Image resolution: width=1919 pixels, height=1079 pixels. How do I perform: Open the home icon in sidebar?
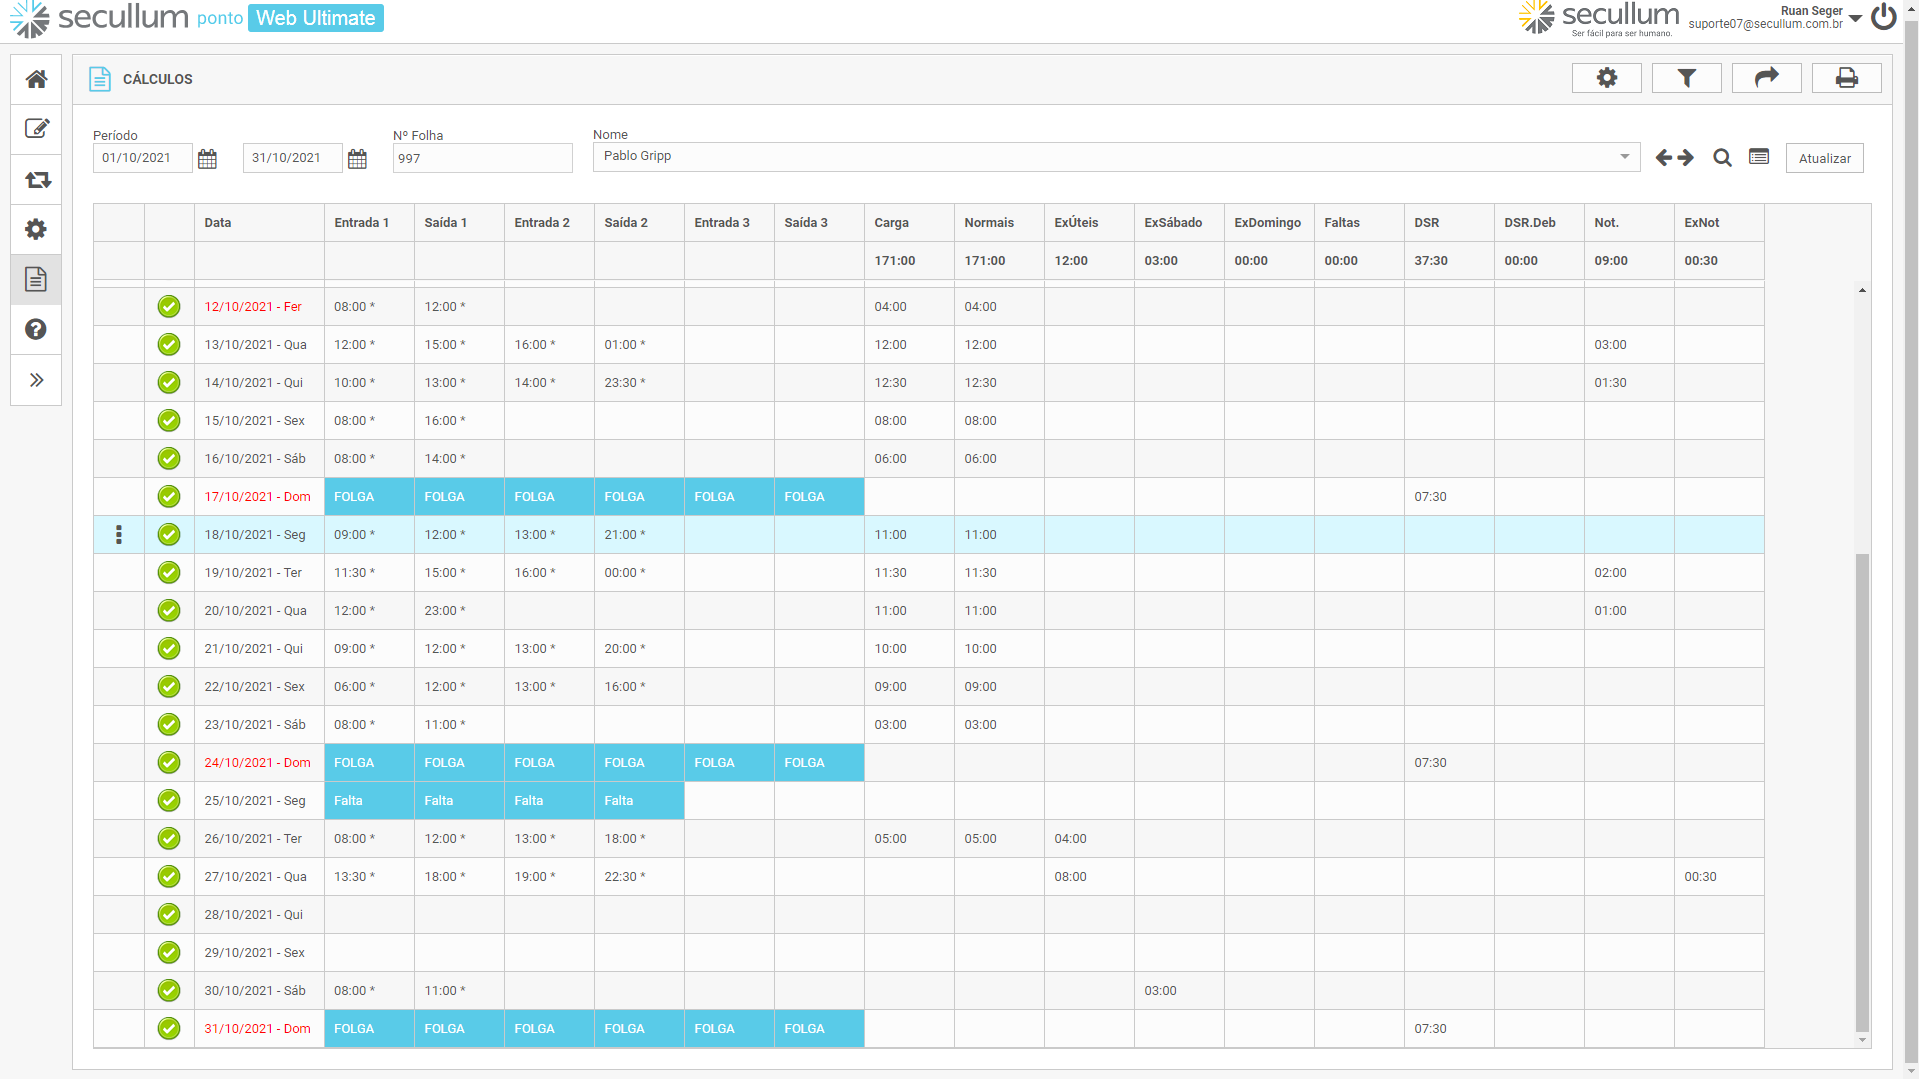36,79
